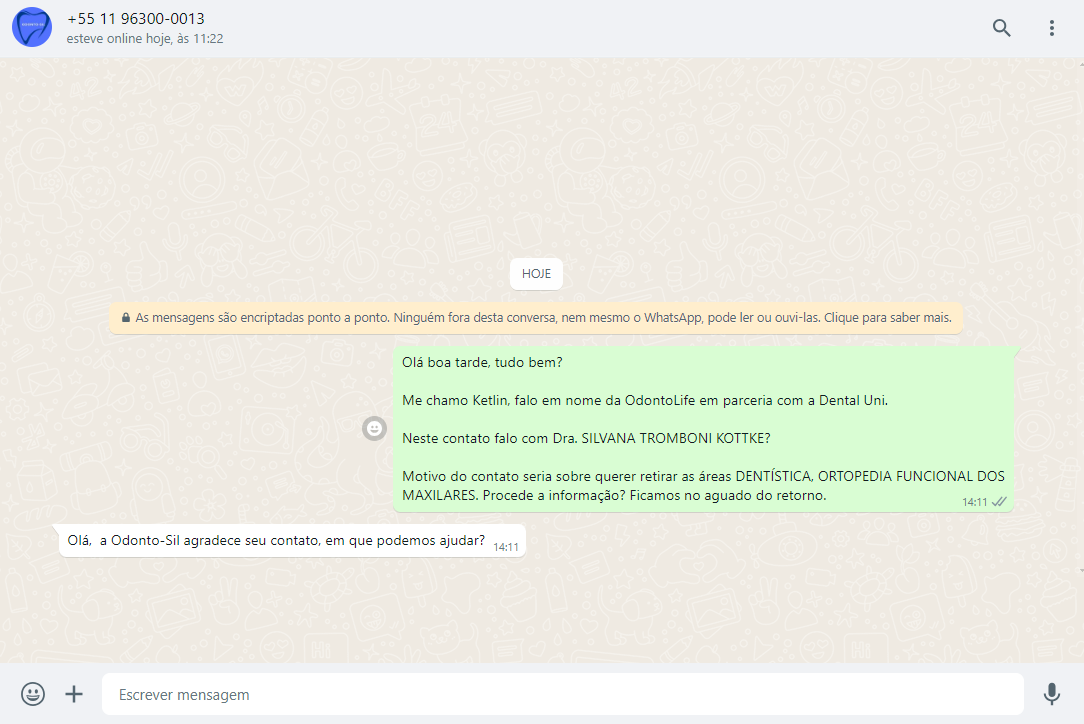This screenshot has width=1084, height=724.
Task: Click the search icon in chat header
Action: coord(1001,28)
